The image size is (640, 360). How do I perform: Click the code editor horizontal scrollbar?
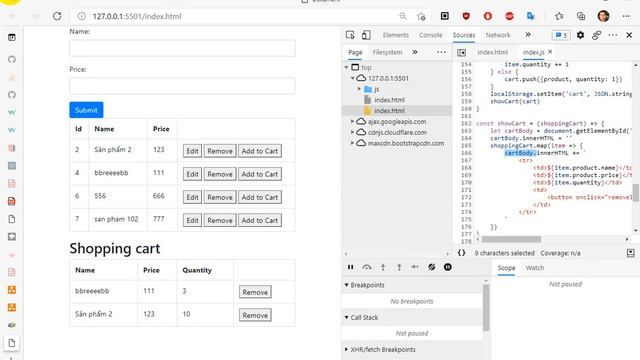tap(511, 239)
